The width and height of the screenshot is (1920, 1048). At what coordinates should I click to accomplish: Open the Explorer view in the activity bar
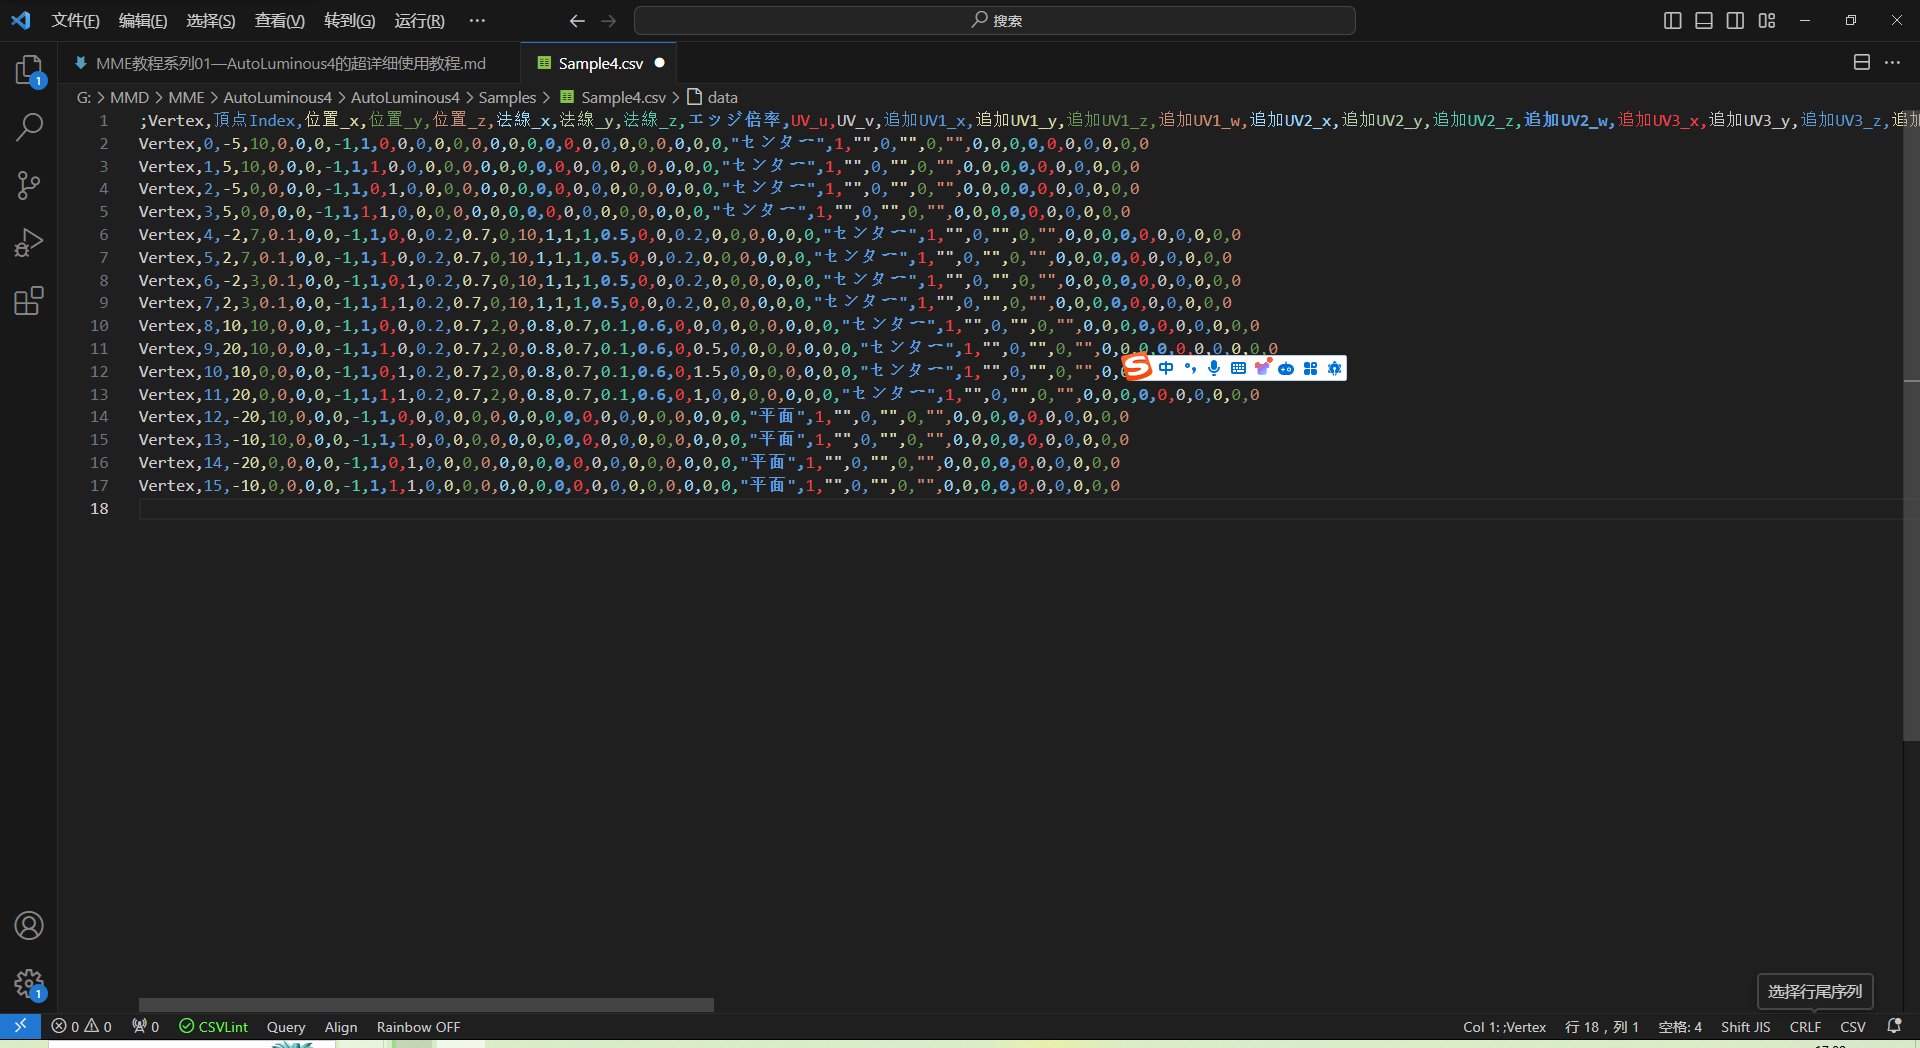coord(29,70)
